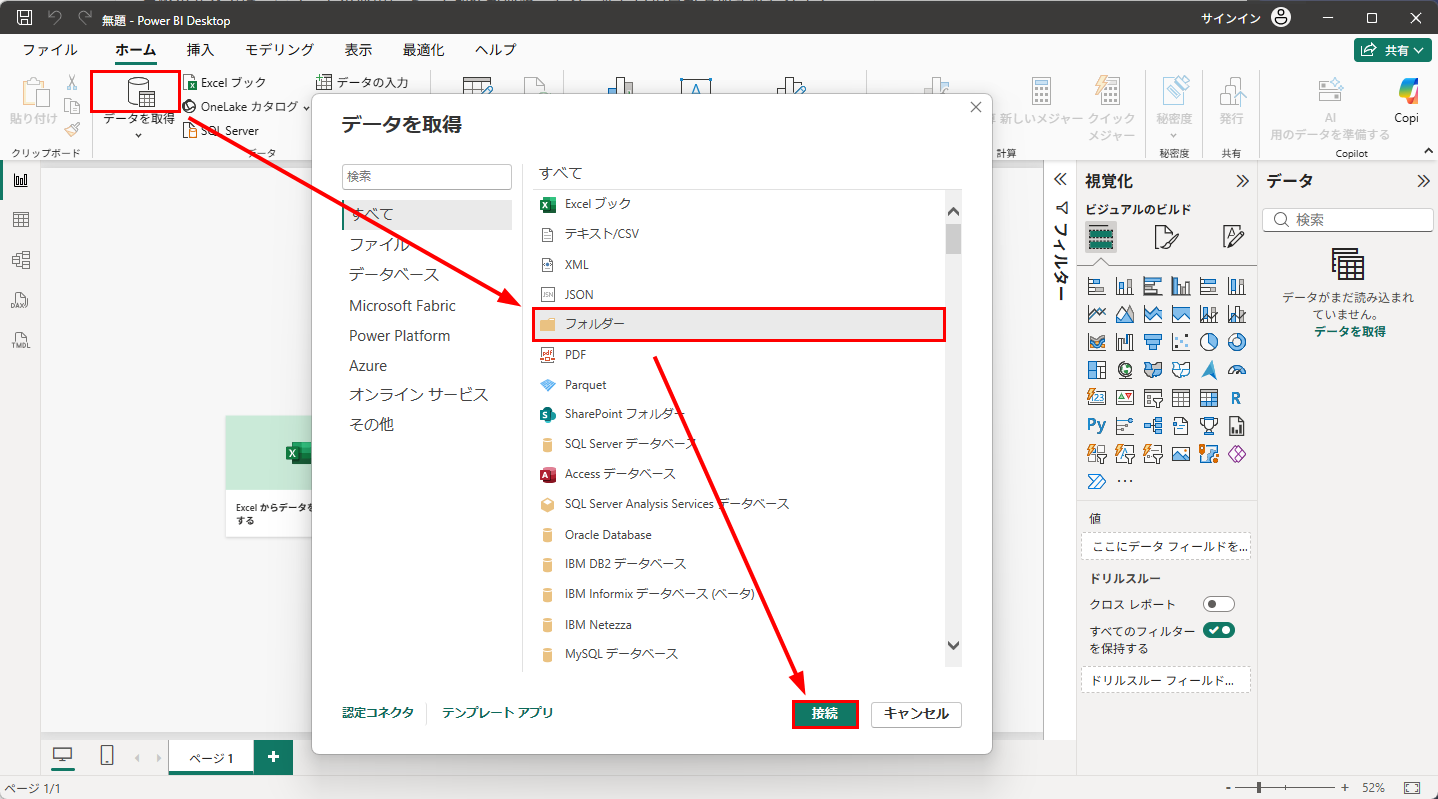The height and width of the screenshot is (799, 1438).
Task: Open the Format visual paintbrush tab
Action: point(1167,238)
